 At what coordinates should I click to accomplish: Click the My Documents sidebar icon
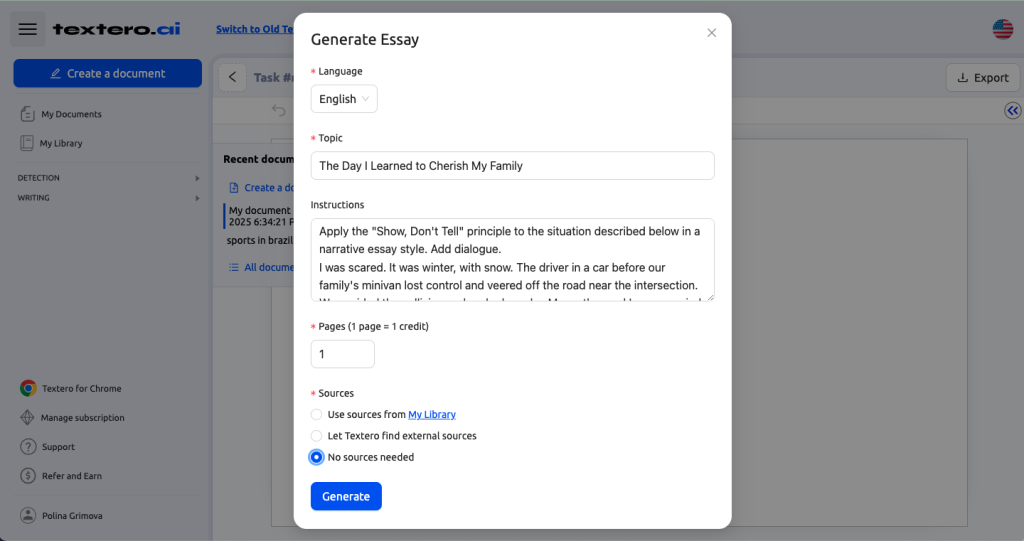coord(27,114)
